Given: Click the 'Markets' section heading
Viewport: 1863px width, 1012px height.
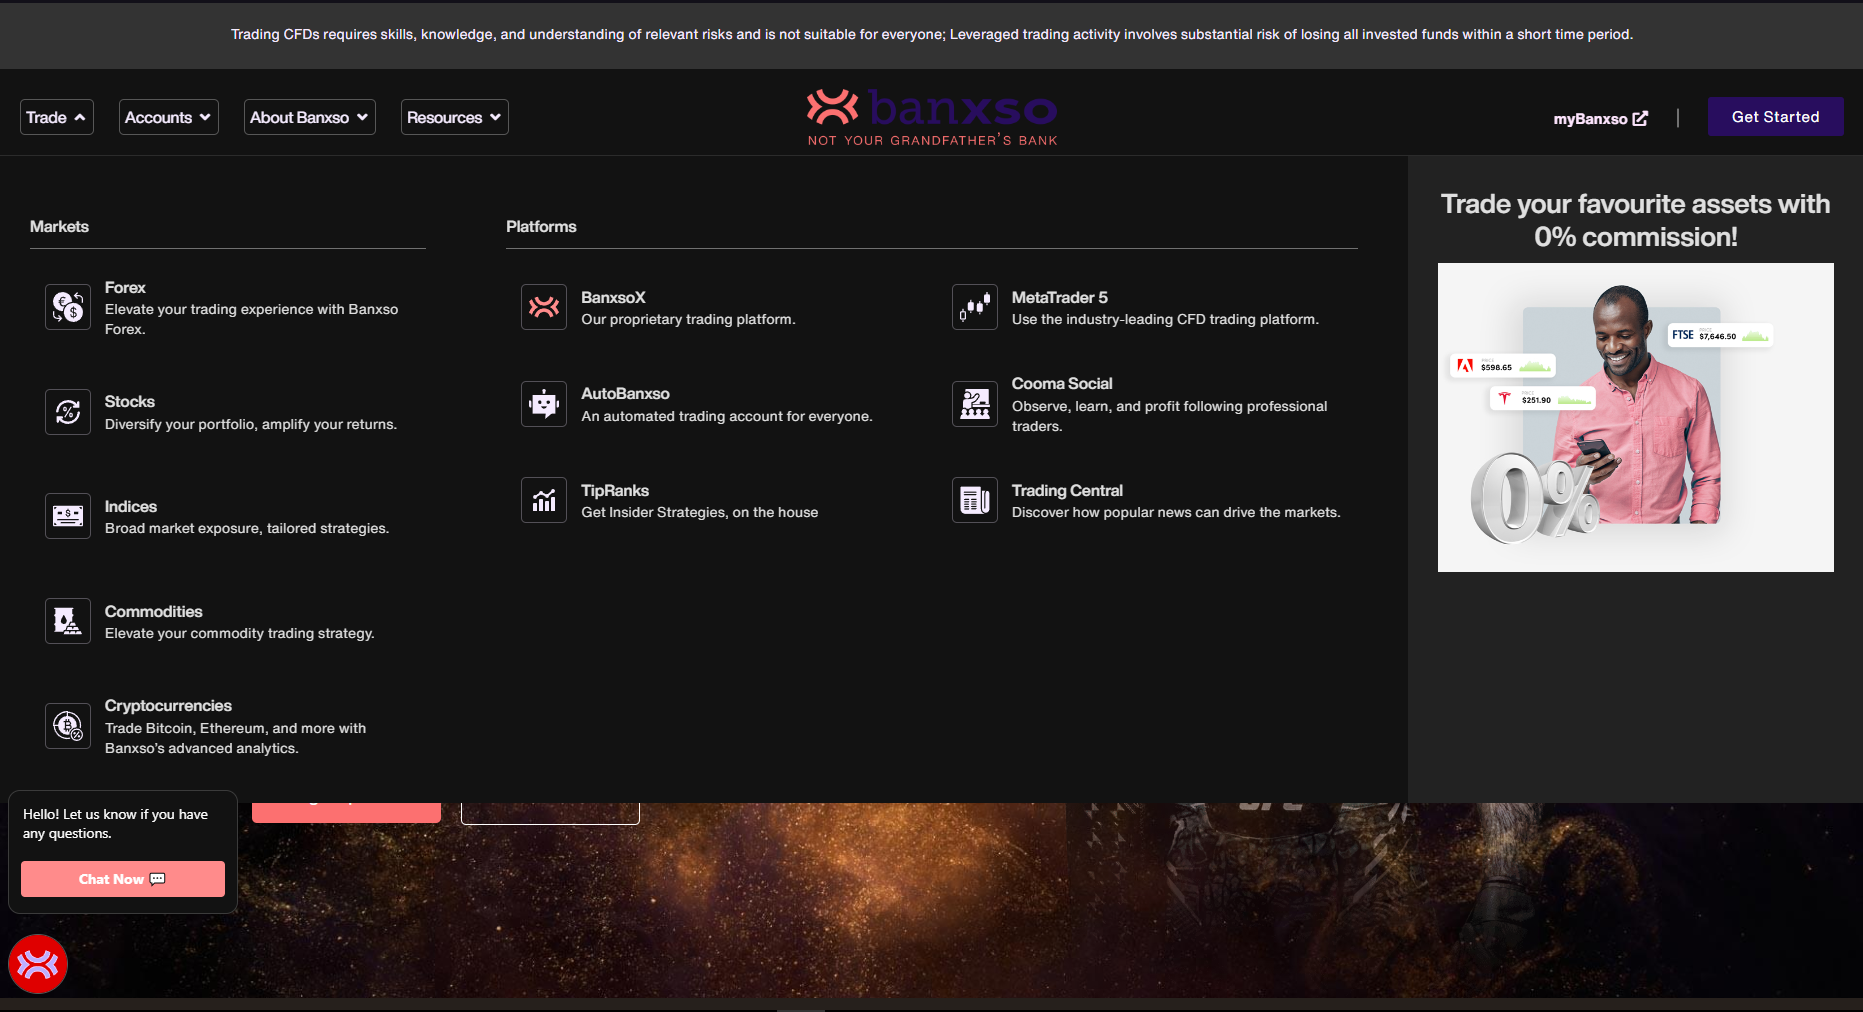Looking at the screenshot, I should click(x=59, y=226).
